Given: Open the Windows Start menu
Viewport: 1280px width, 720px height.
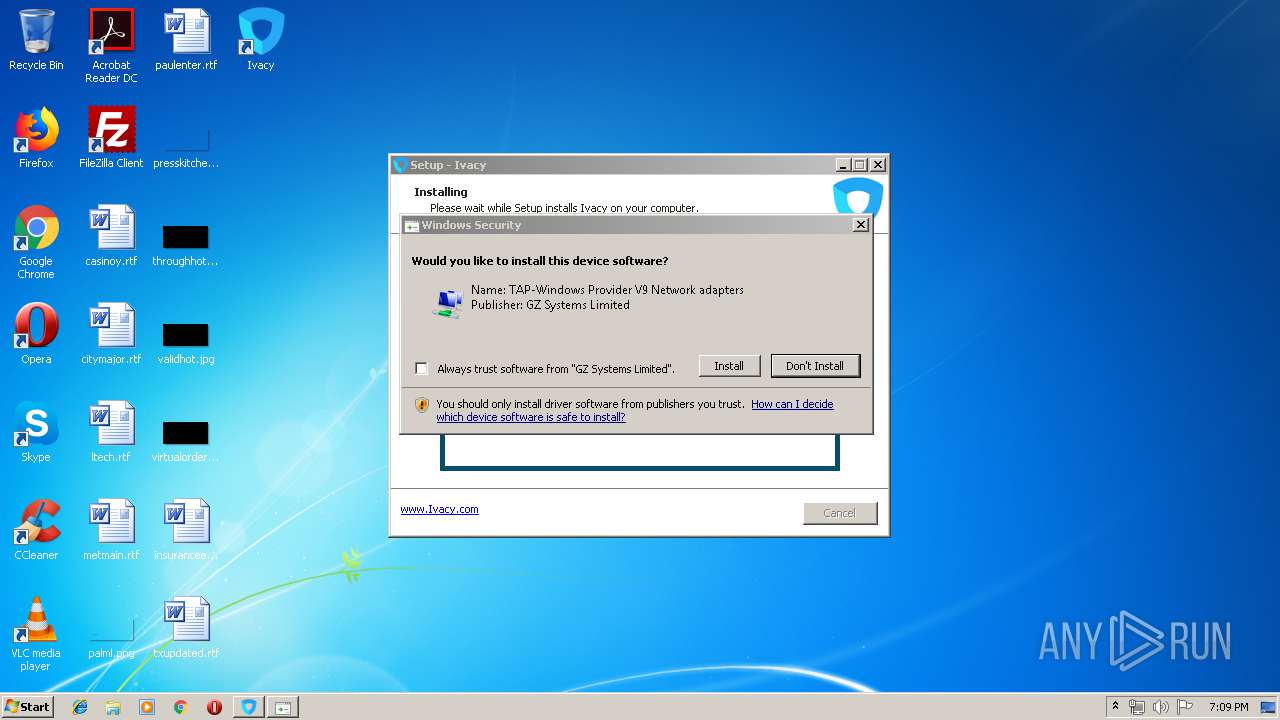Looking at the screenshot, I should 28,706.
